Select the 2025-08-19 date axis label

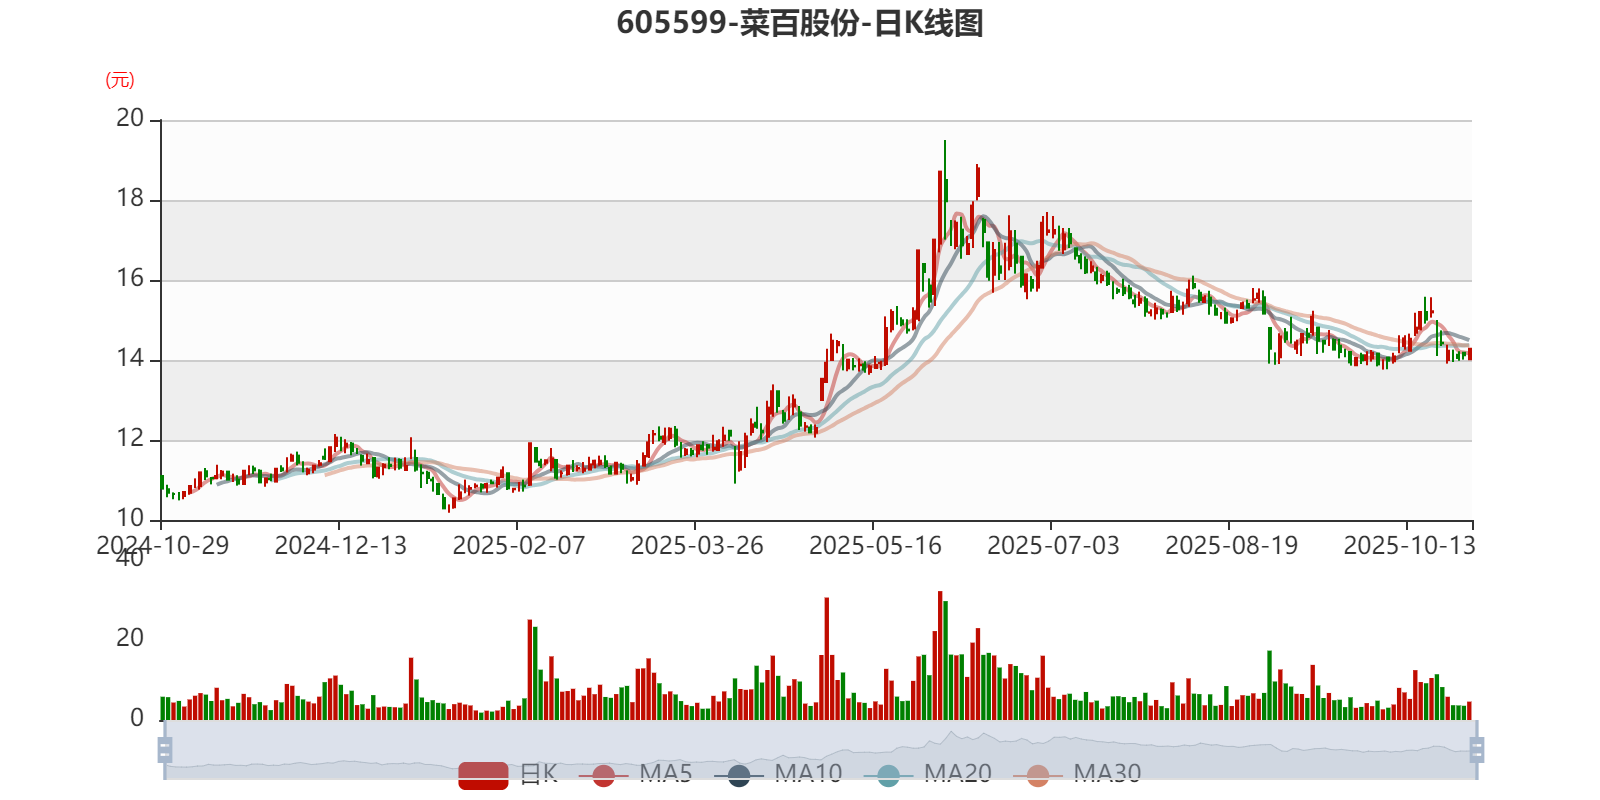[x=1231, y=545]
